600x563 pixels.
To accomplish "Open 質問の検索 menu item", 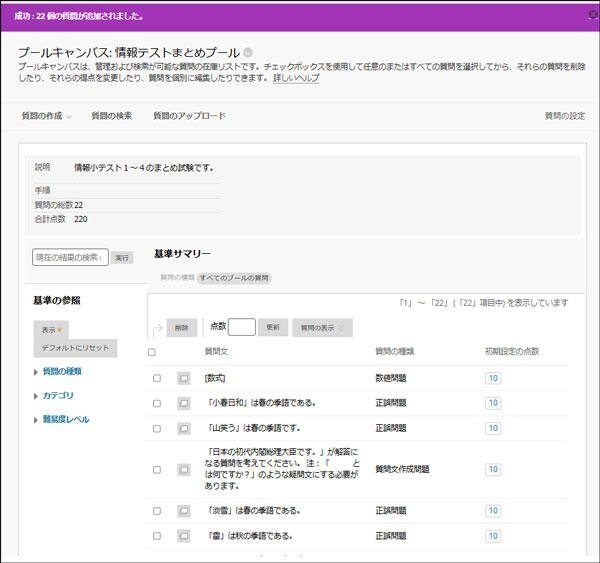I will [111, 116].
